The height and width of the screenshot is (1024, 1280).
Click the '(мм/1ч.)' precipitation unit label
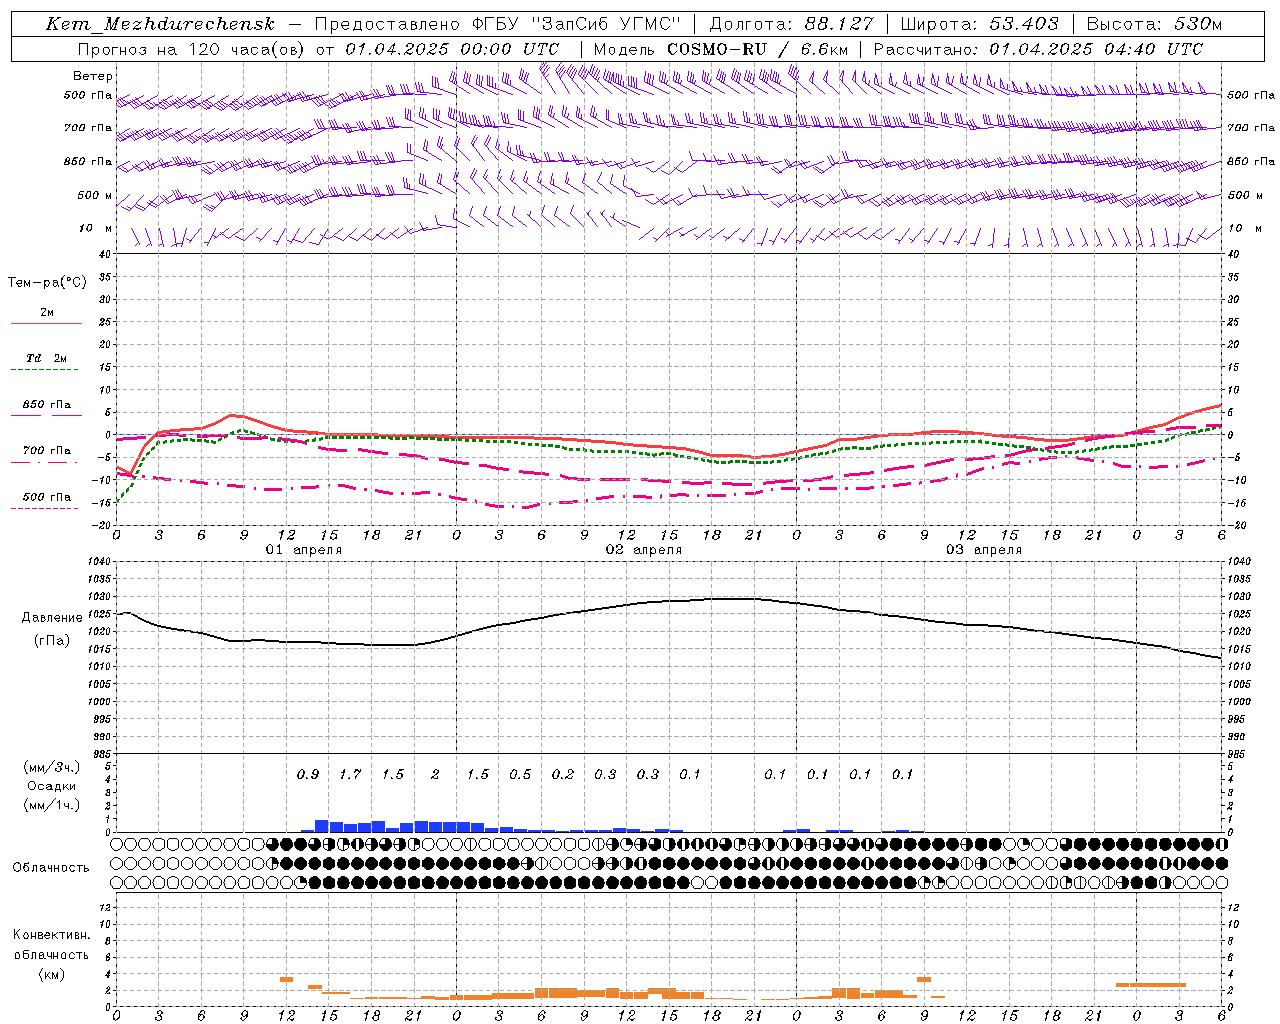pos(52,805)
